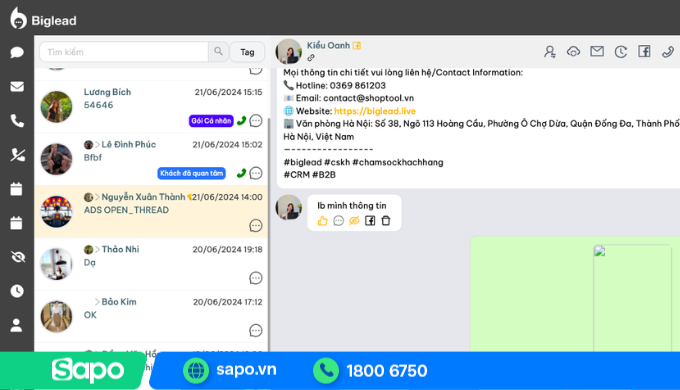Open Lương Bích conversation
This screenshot has height=390, width=680.
click(151, 106)
